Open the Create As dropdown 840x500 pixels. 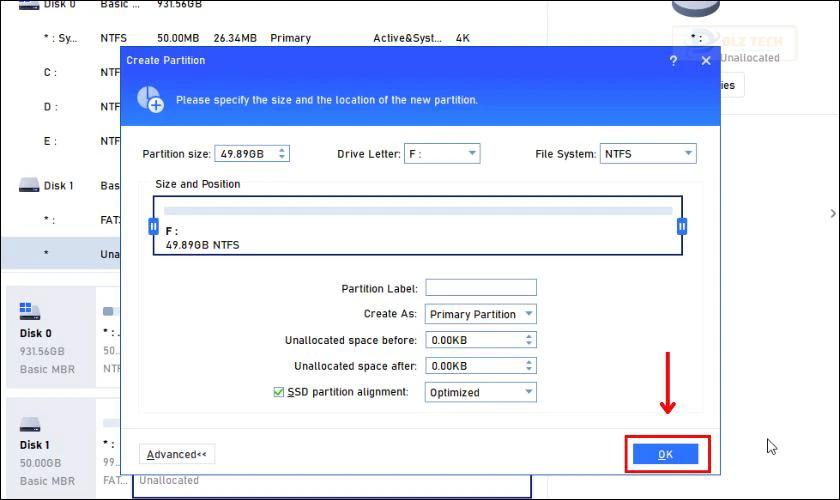481,314
